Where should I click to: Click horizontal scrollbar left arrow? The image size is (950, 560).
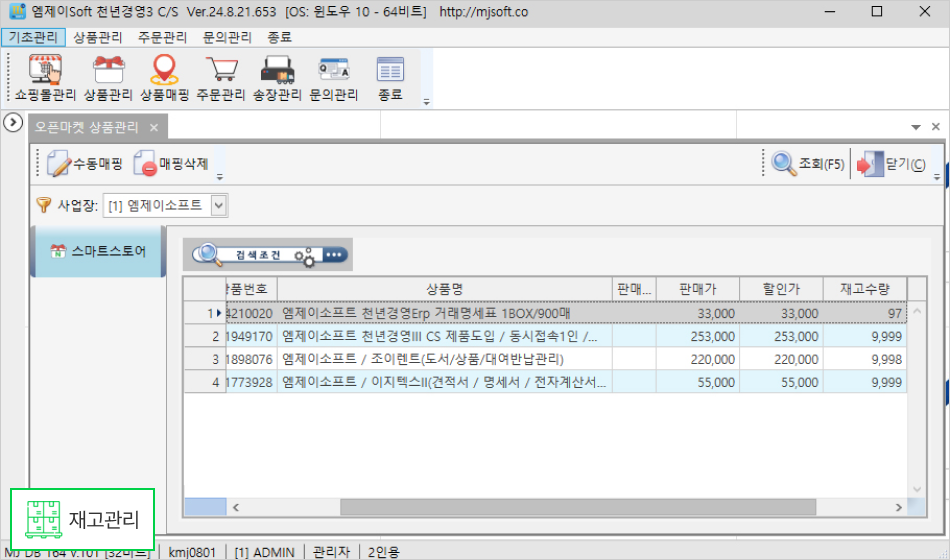(236, 507)
